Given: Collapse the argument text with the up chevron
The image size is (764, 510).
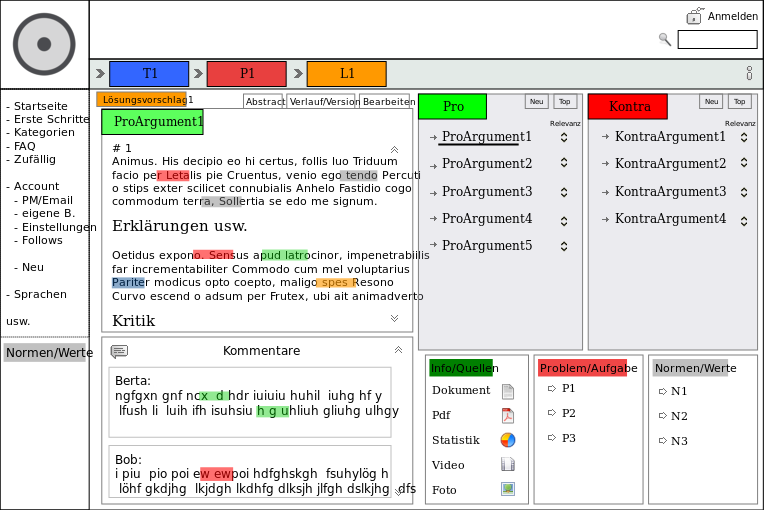Looking at the screenshot, I should tap(395, 150).
